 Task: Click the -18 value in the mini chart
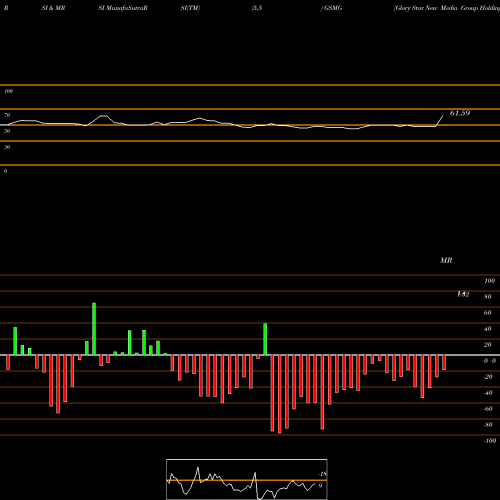323,474
